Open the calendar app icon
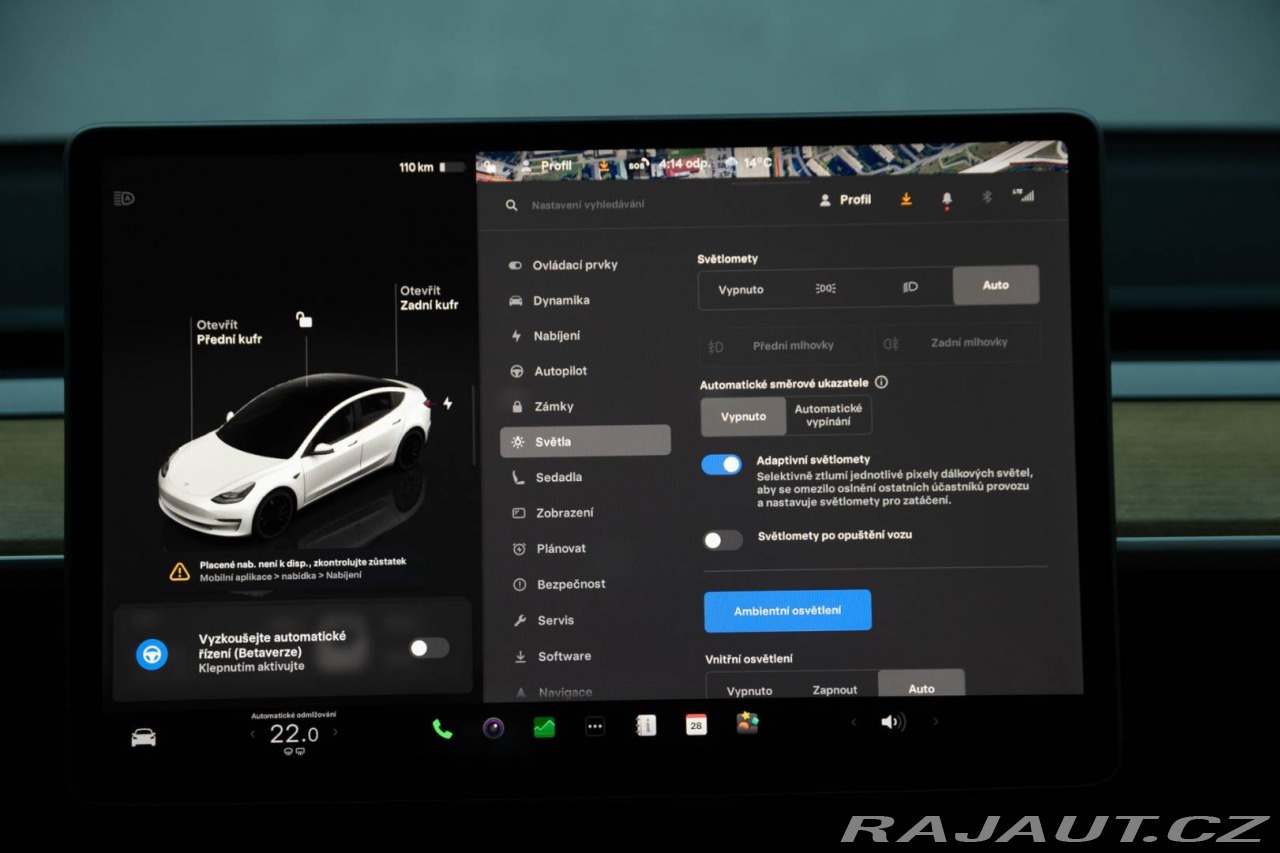The height and width of the screenshot is (853, 1280). point(696,725)
